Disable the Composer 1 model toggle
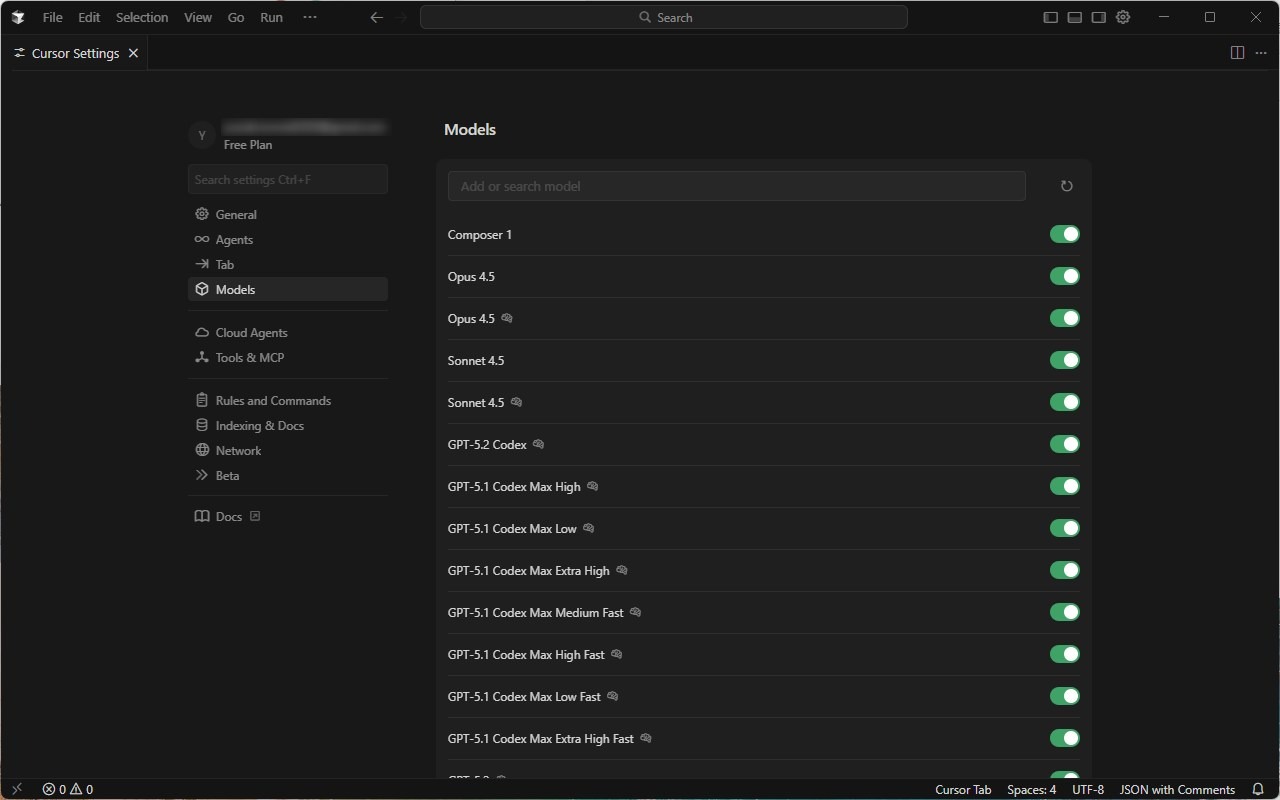This screenshot has height=800, width=1280. coord(1064,234)
